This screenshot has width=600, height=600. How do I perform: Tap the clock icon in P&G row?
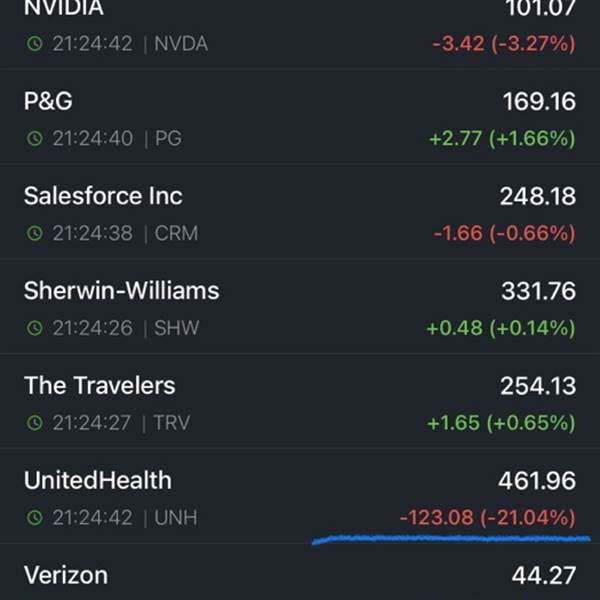pos(35,139)
